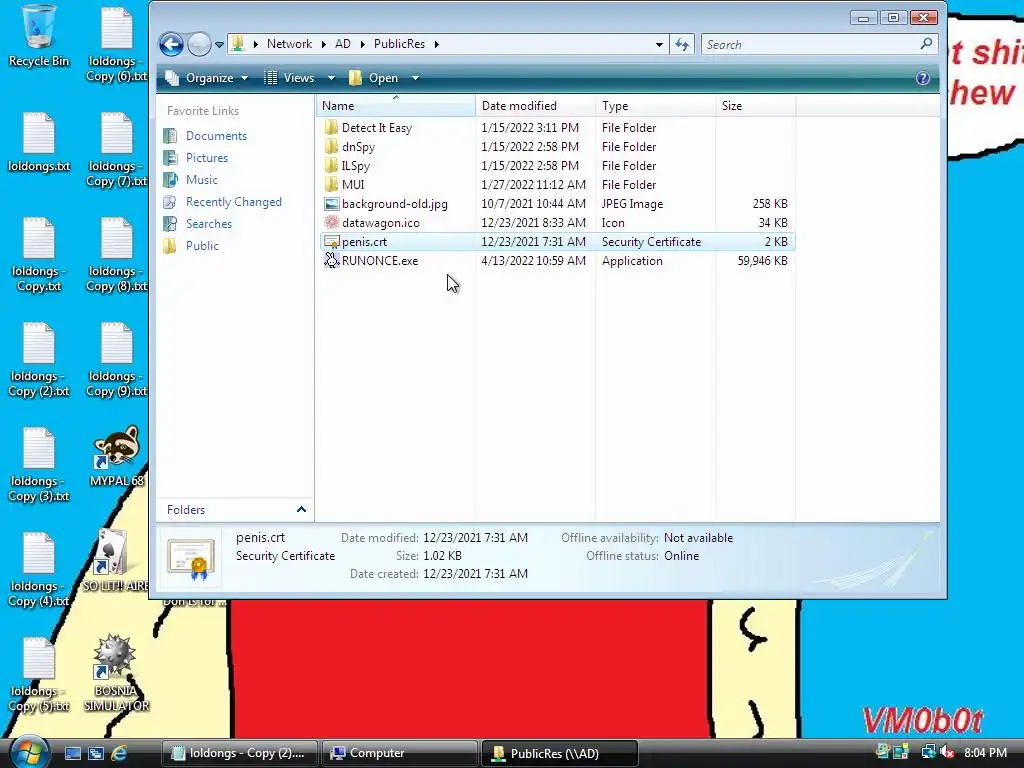
Task: Select the background-old.jpg image file
Action: point(394,204)
